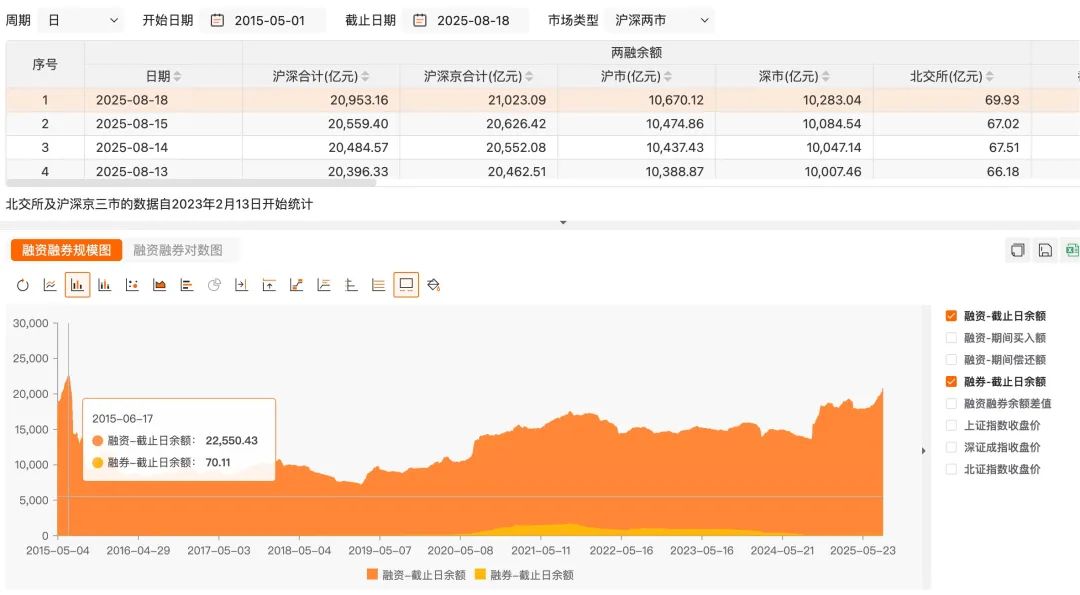
Task: Select the orange stepped line chart icon
Action: click(x=296, y=285)
